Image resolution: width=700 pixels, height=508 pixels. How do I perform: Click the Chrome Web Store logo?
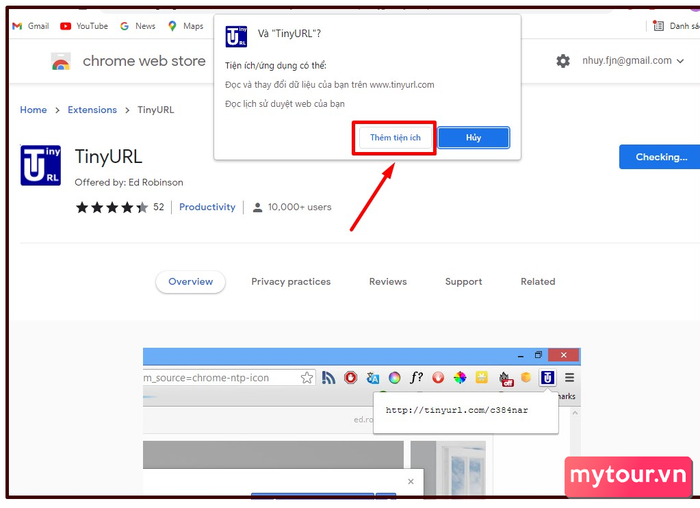pyautogui.click(x=61, y=61)
